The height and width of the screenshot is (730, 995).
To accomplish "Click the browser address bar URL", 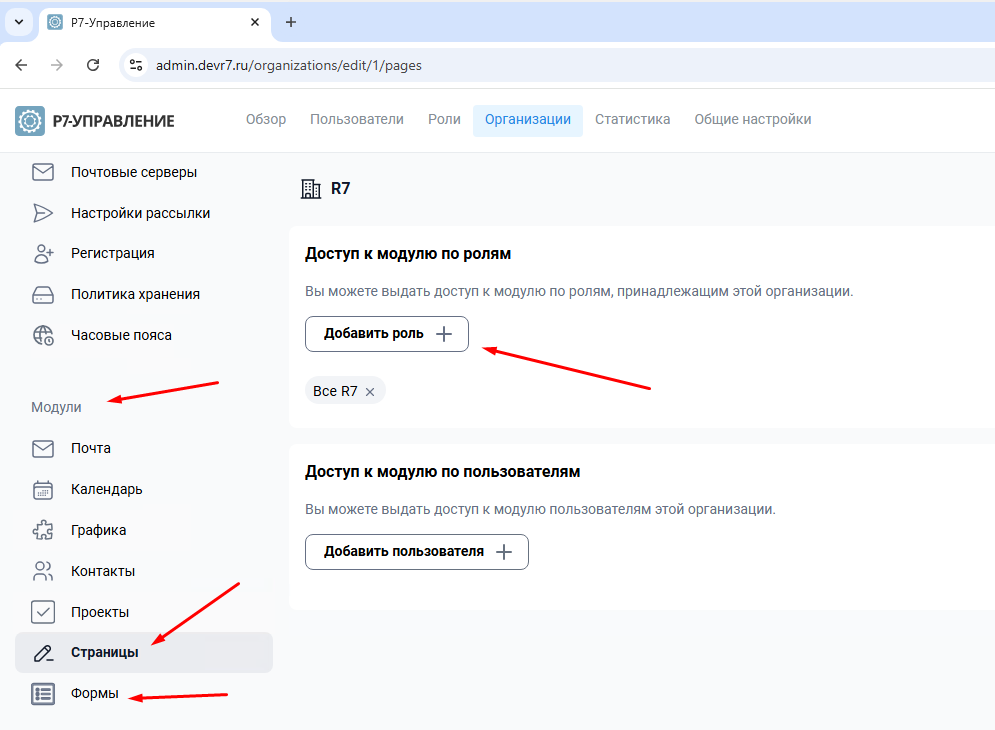I will tap(288, 65).
